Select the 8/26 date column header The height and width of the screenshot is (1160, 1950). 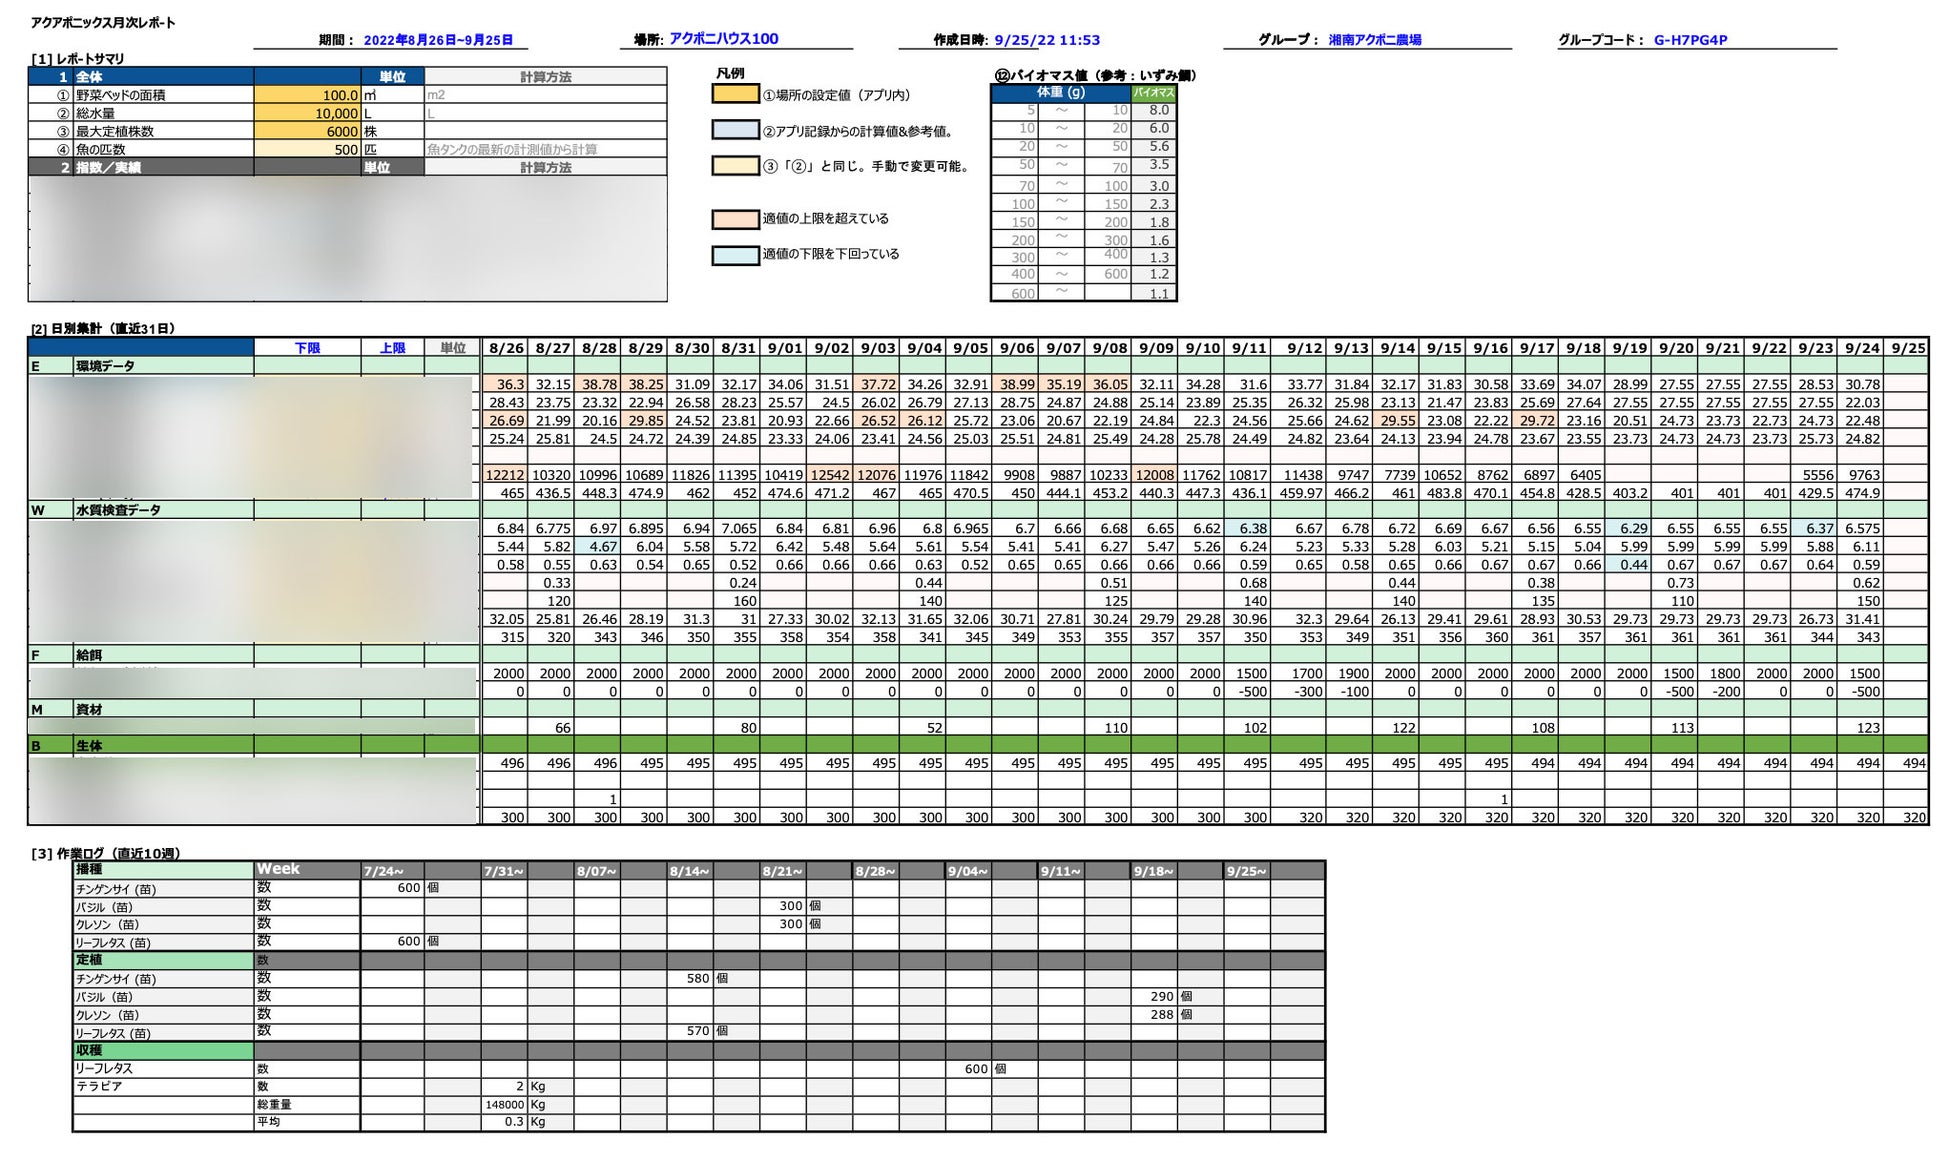(x=506, y=348)
